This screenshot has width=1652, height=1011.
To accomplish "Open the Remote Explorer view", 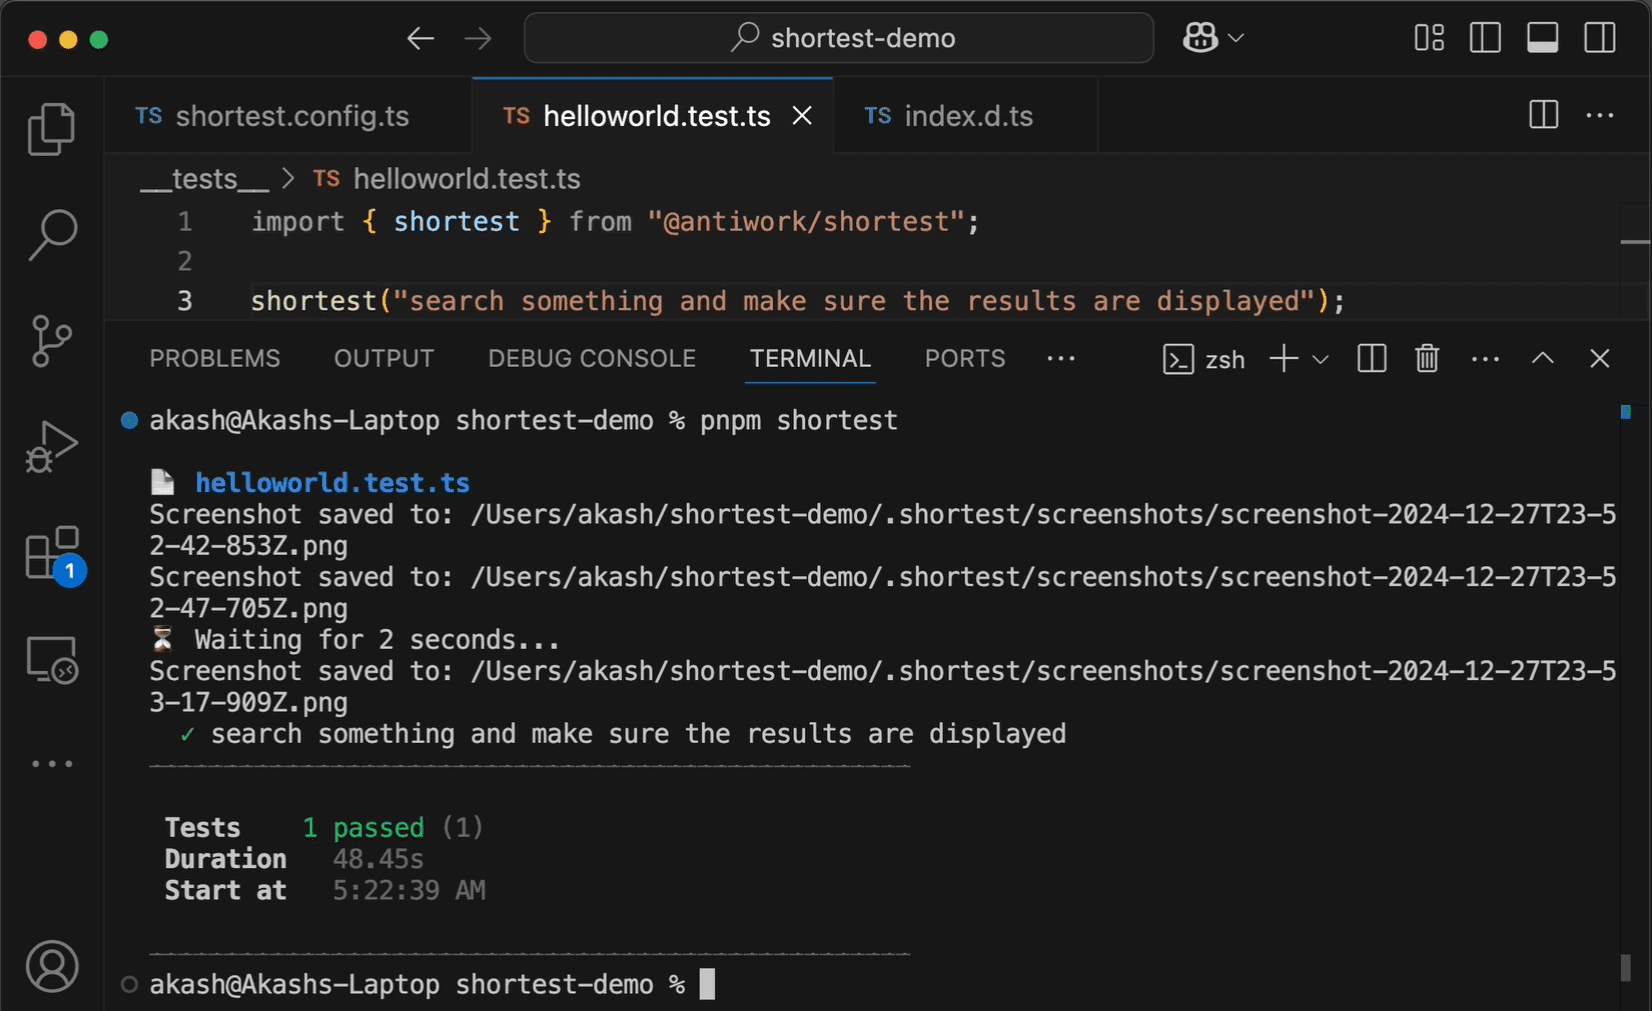I will point(52,660).
